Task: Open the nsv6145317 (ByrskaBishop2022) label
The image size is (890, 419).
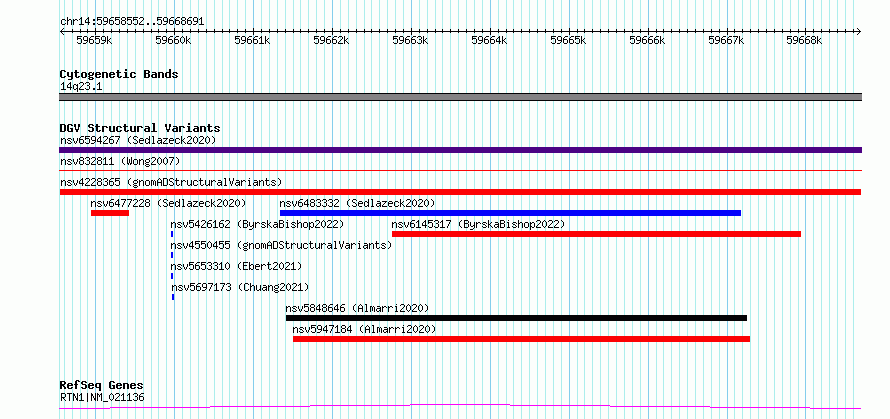Action: [478, 224]
